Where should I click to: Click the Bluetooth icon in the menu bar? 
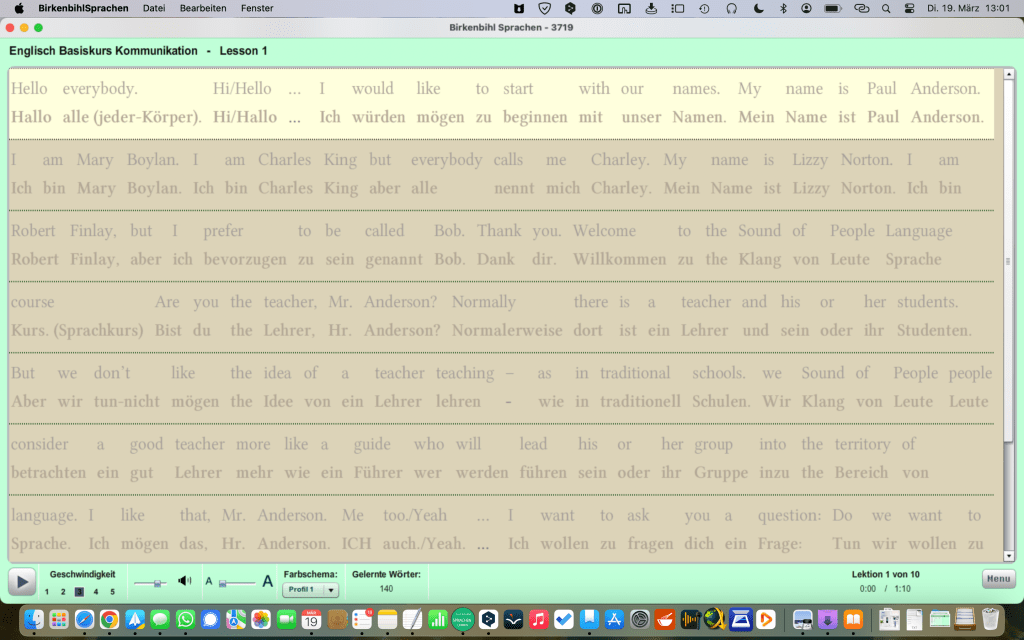[x=783, y=8]
